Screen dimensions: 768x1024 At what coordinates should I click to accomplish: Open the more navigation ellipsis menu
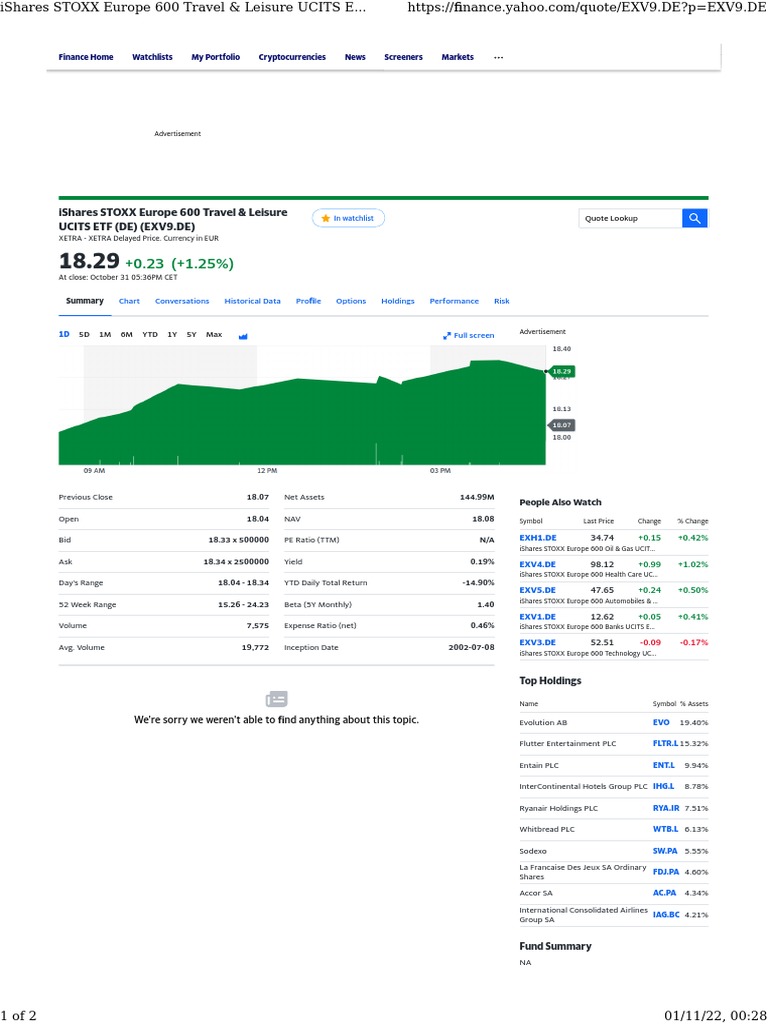(499, 57)
